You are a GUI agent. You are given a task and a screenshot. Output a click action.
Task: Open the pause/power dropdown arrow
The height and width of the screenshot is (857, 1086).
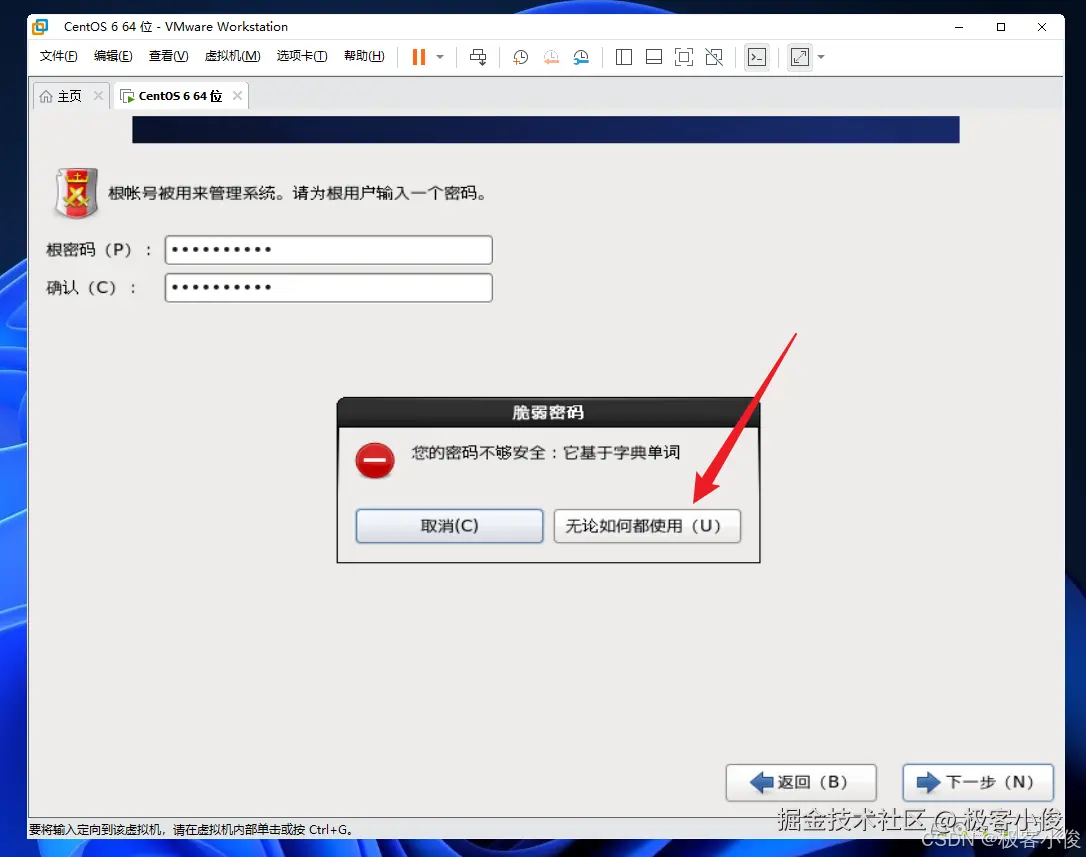point(440,57)
